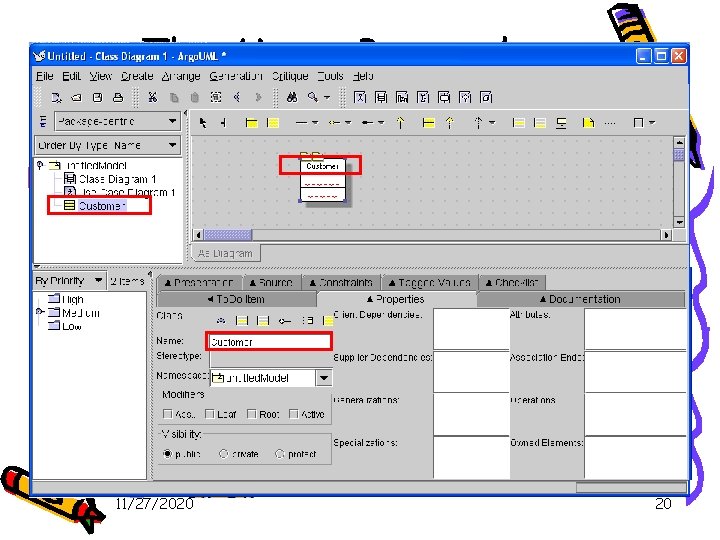Switch to the Documentation tab
The image size is (720, 540).
(581, 299)
